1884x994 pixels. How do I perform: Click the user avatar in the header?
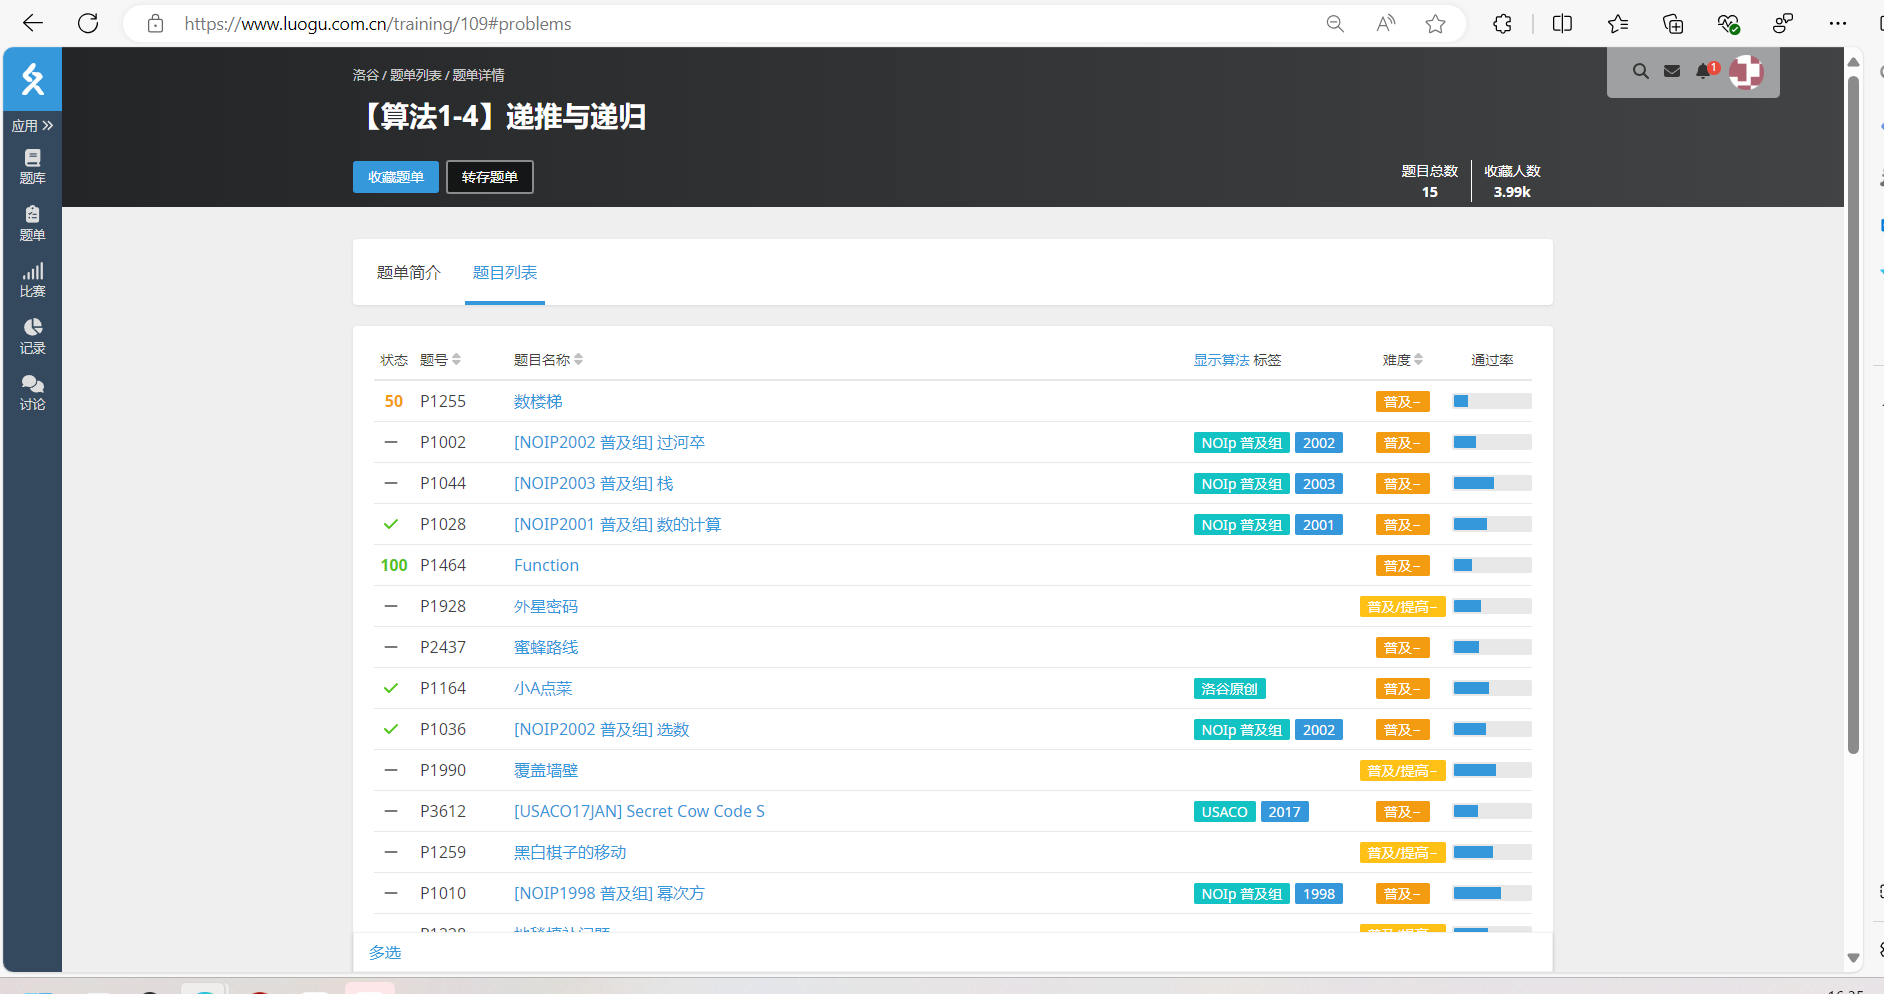coord(1746,72)
